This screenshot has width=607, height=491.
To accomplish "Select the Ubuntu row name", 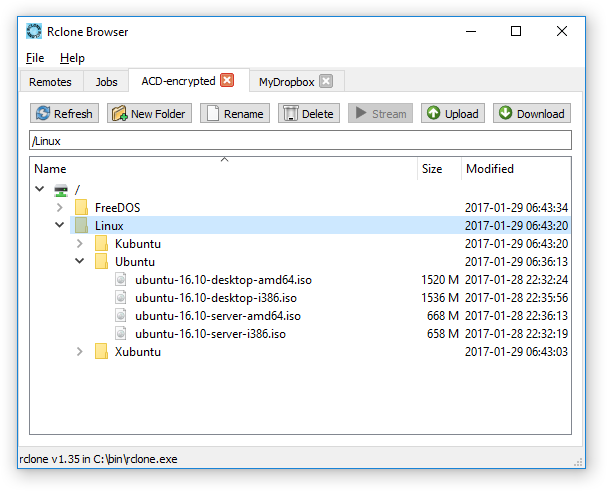I will [135, 262].
